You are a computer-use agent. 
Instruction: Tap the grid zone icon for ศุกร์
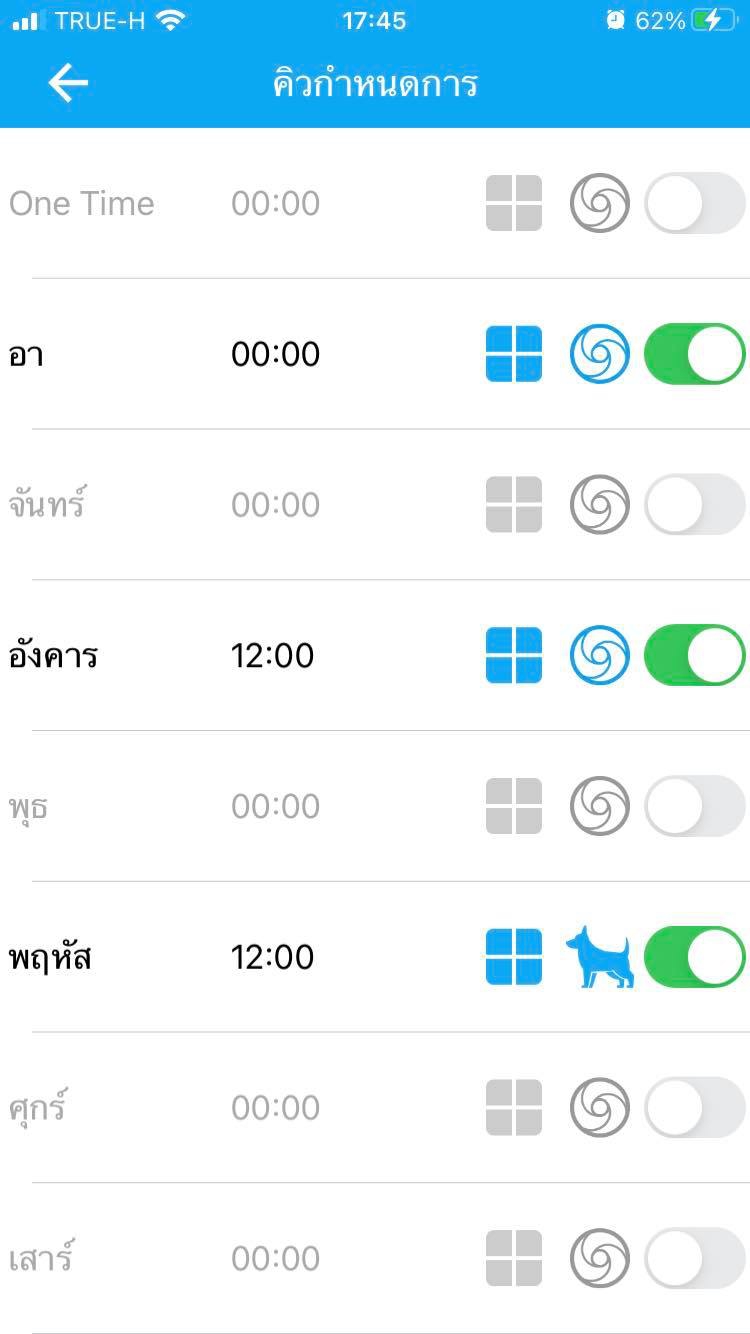click(x=514, y=1107)
